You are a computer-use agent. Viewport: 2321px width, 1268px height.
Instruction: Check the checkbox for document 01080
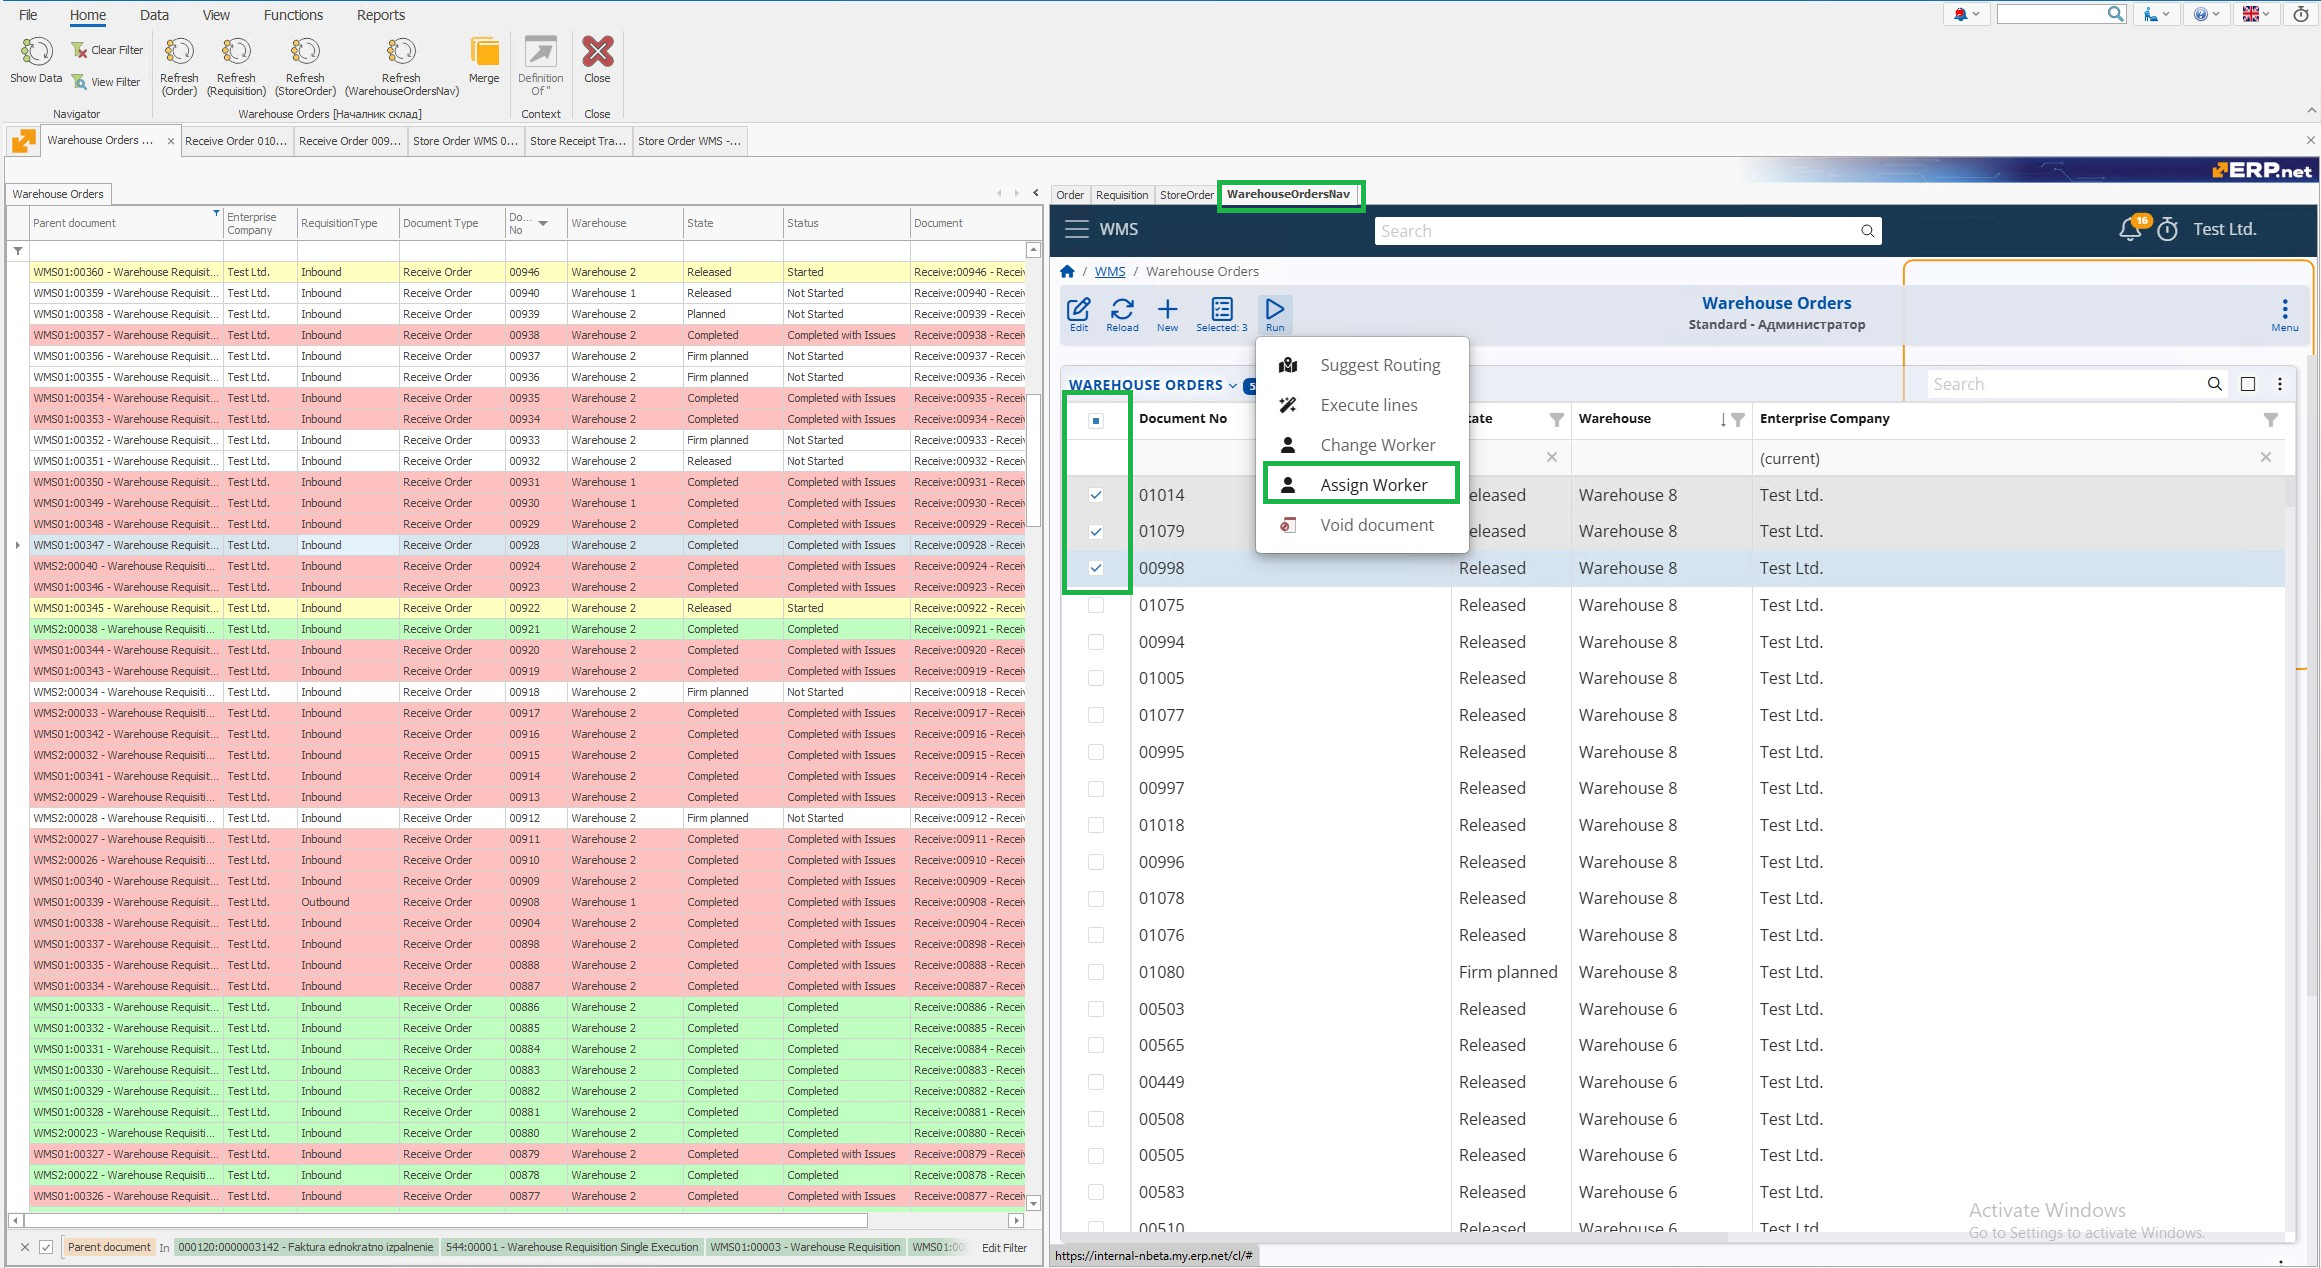[x=1096, y=972]
